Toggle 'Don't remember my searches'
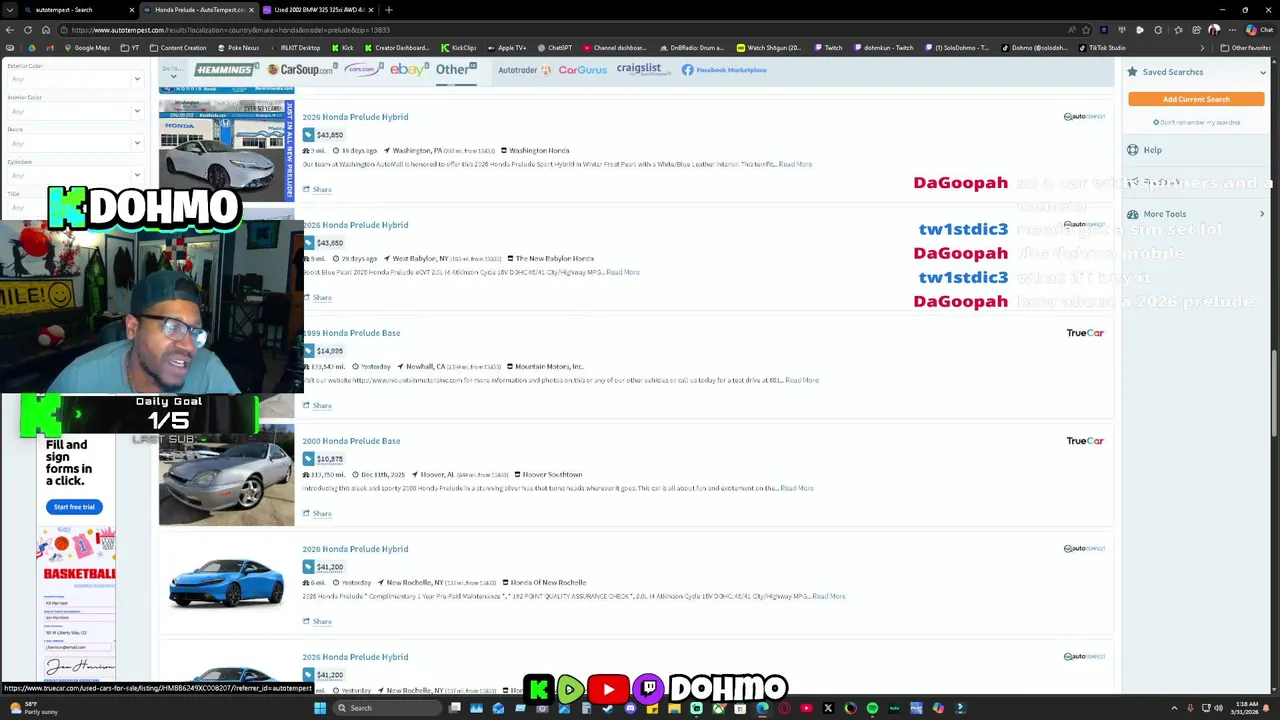This screenshot has width=1280, height=720. (1196, 122)
